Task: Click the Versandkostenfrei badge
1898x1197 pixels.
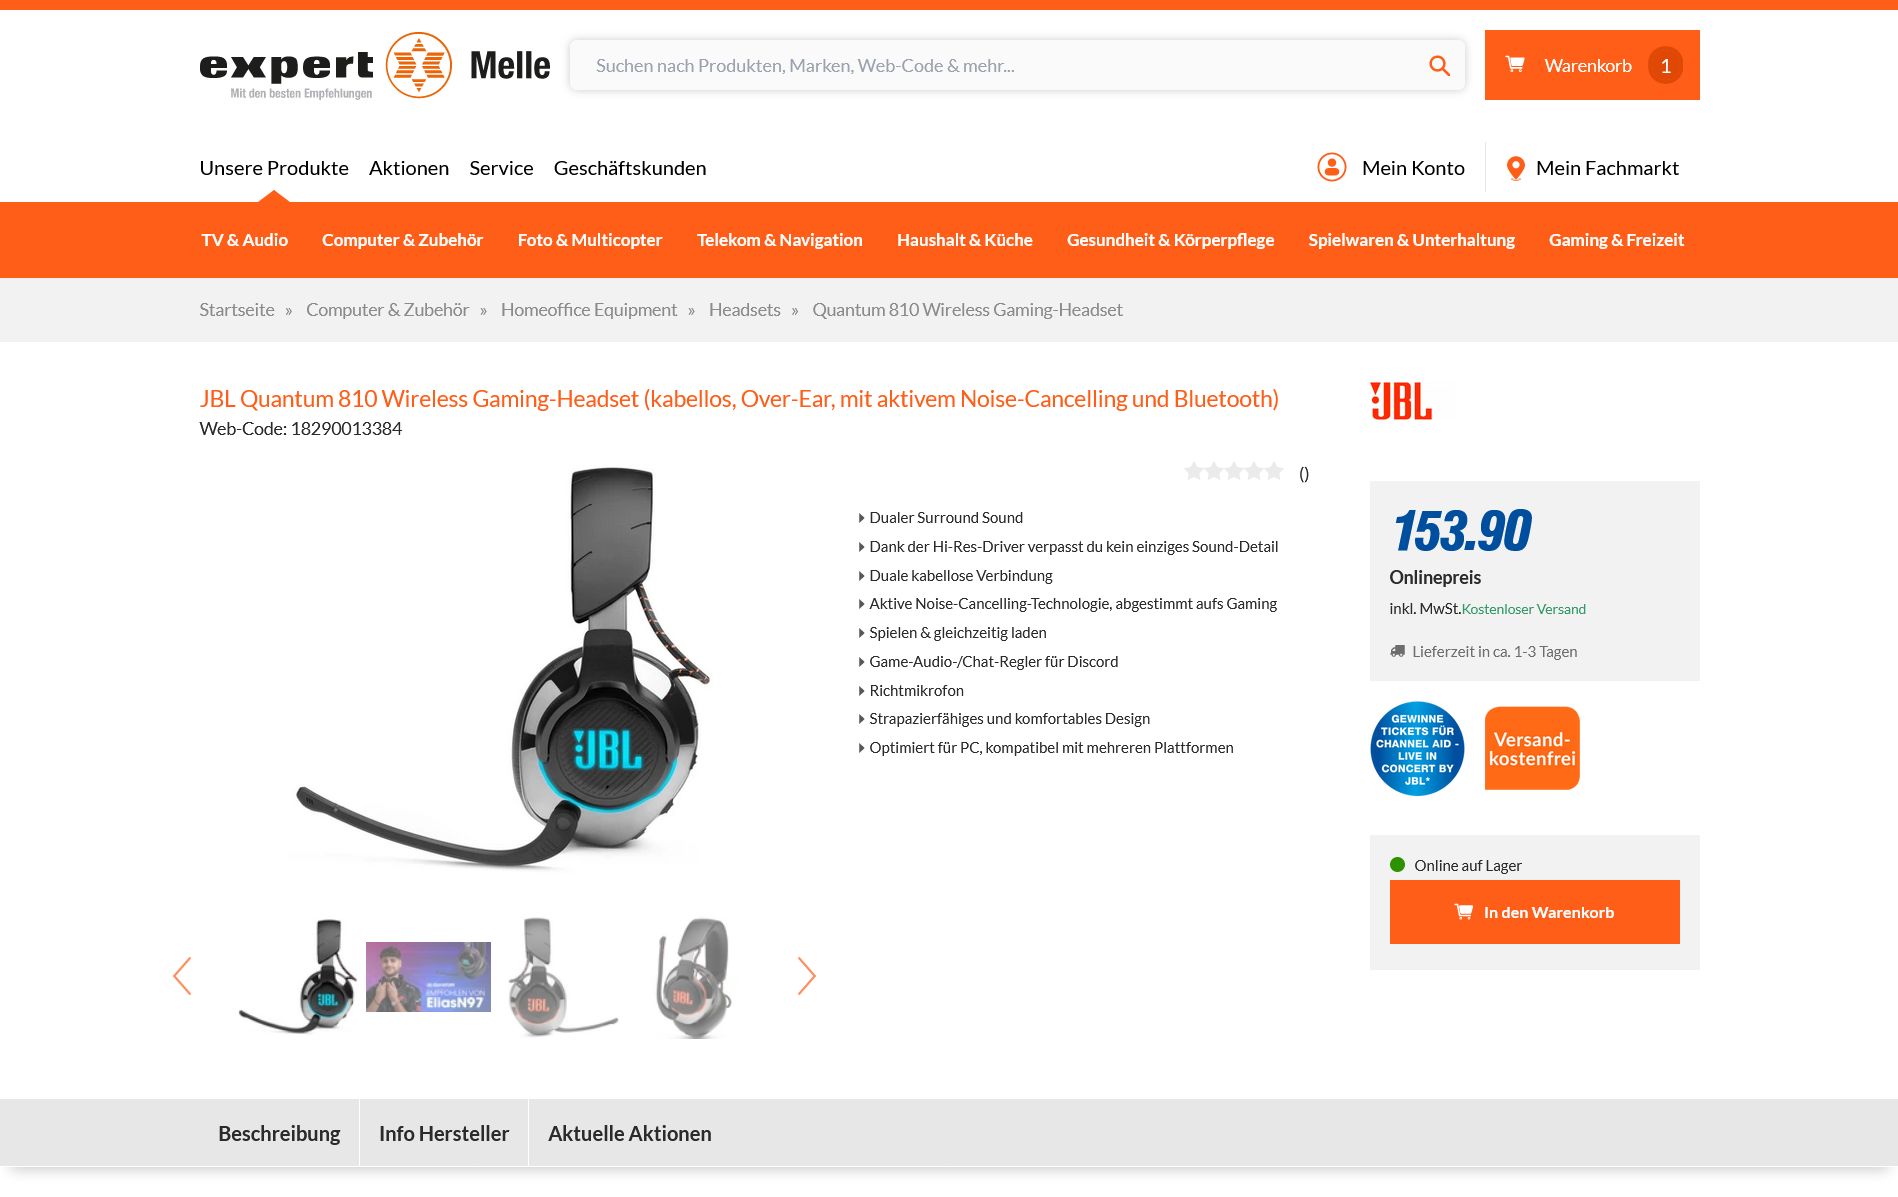Action: (x=1532, y=748)
